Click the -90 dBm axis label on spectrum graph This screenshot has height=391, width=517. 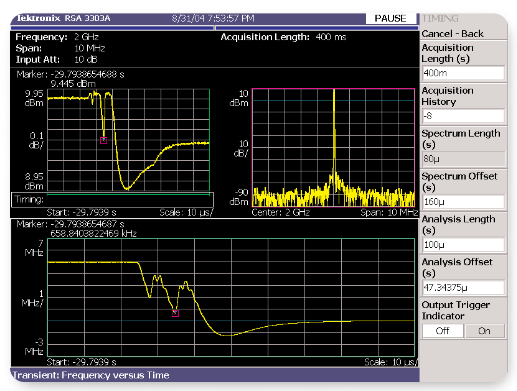pos(239,197)
